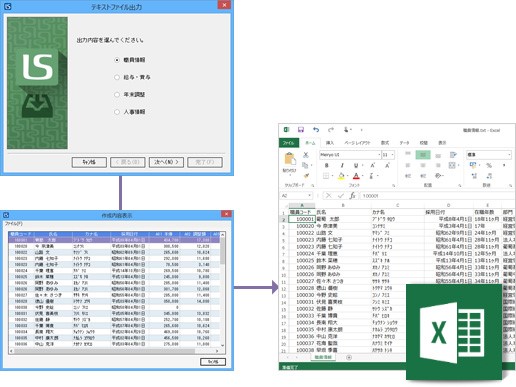Toggle Bold formatting in Excel ribbon
This screenshot has height=387, width=516.
(326, 165)
